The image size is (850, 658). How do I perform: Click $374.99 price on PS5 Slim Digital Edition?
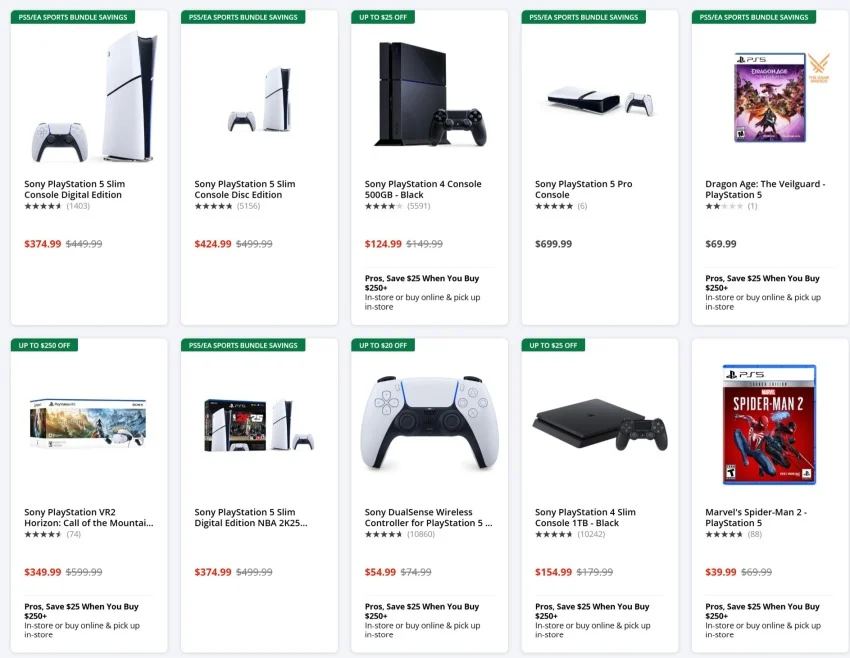coord(43,244)
